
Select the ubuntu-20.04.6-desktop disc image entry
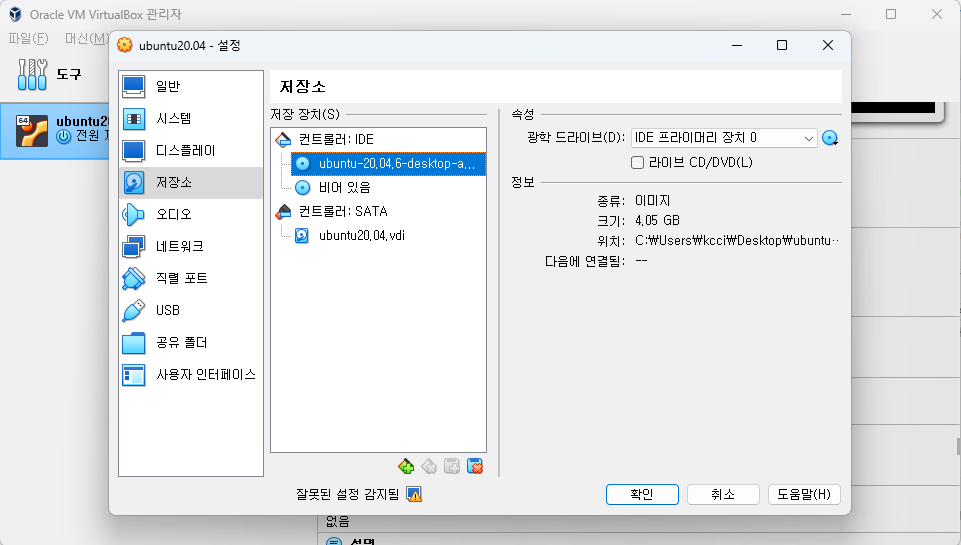(389, 164)
